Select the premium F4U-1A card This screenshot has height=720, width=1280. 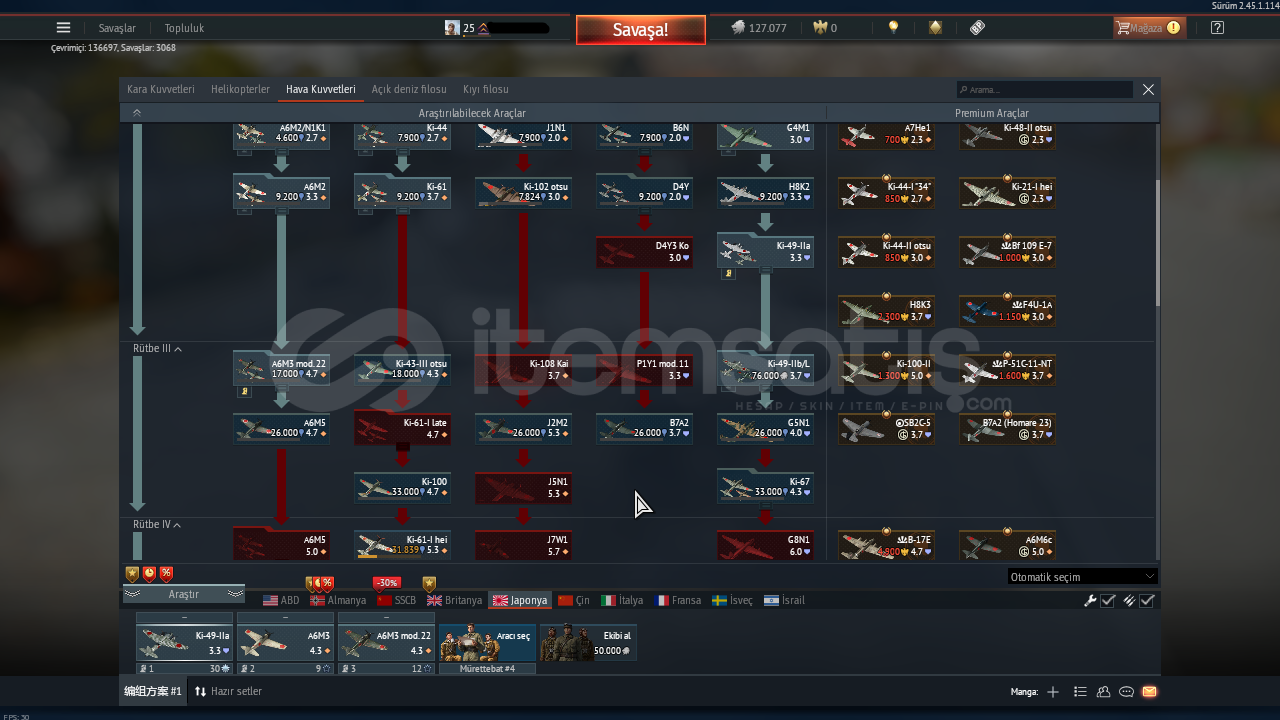pos(1007,311)
